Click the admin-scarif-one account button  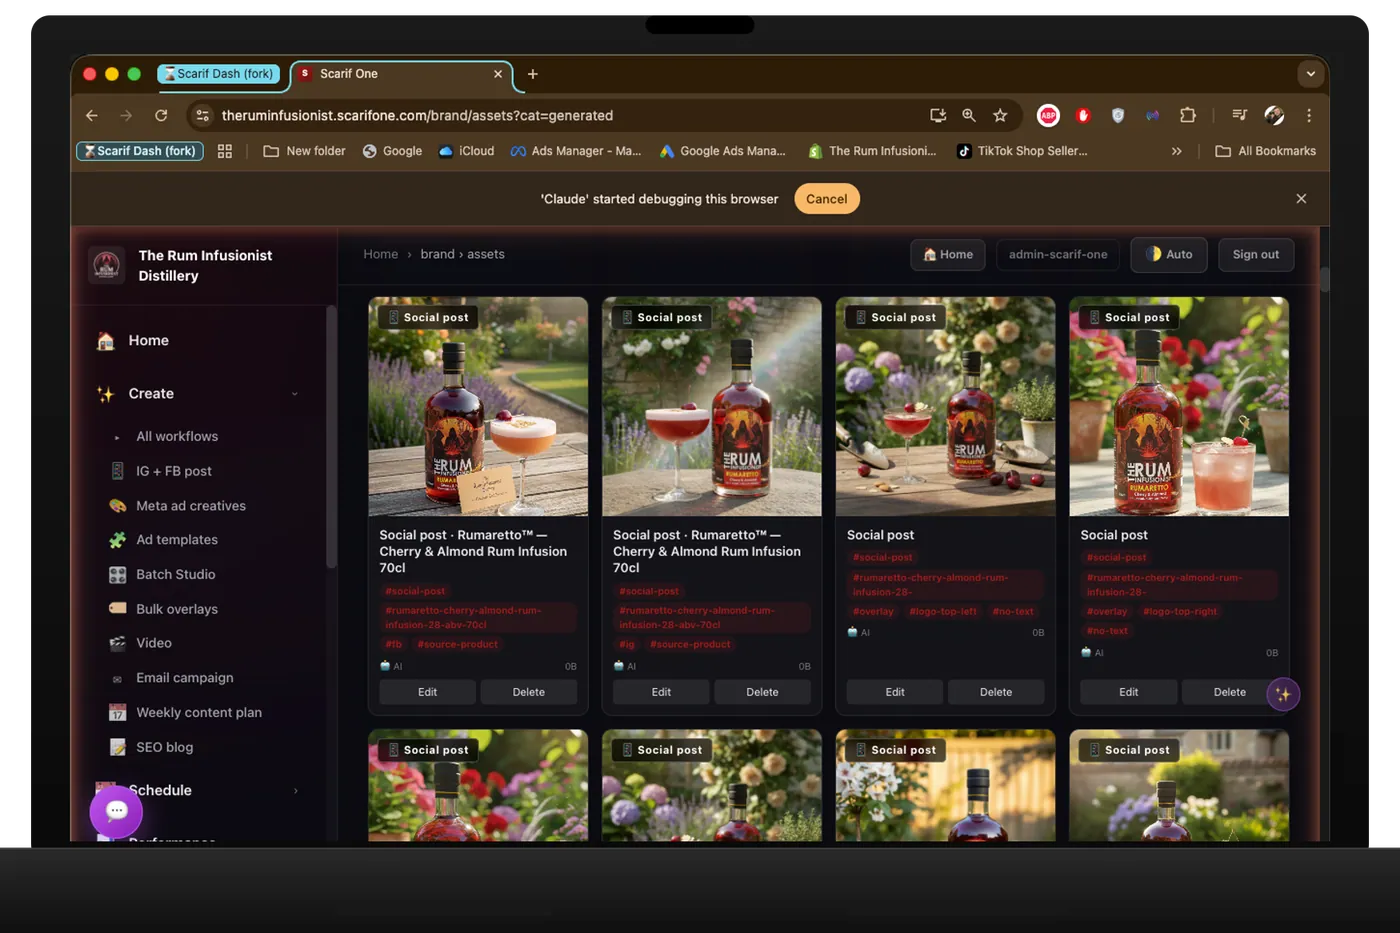pos(1058,254)
